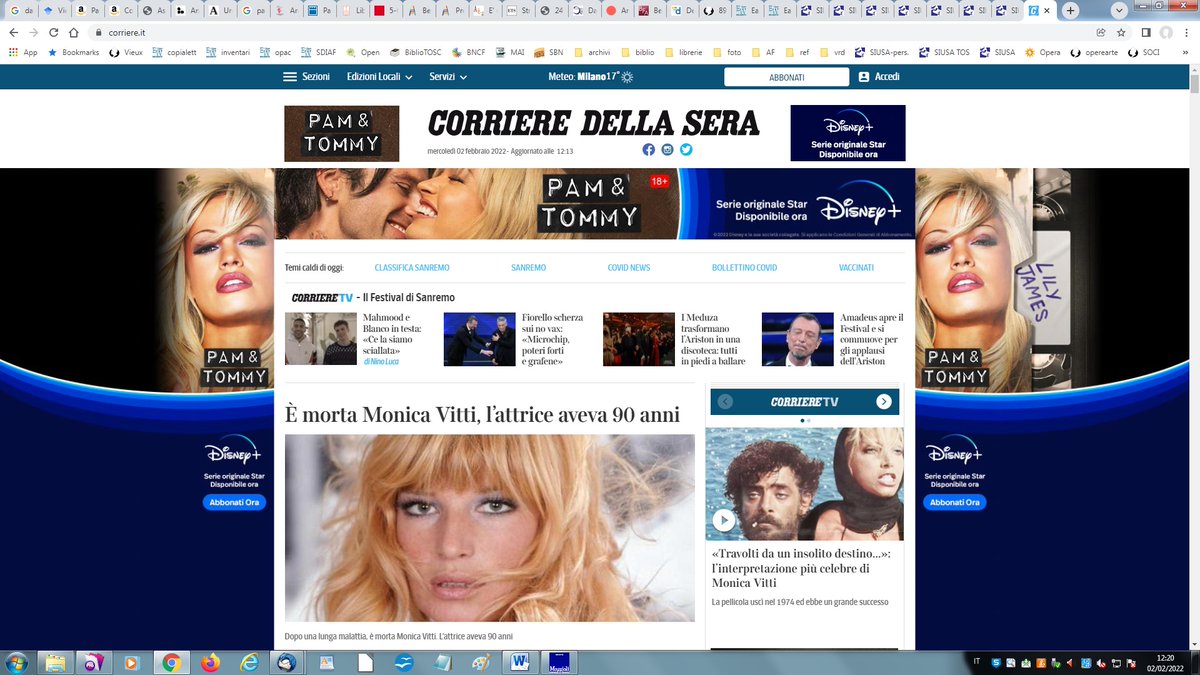Open Thunderbird from the taskbar
This screenshot has width=1200, height=675.
(287, 662)
